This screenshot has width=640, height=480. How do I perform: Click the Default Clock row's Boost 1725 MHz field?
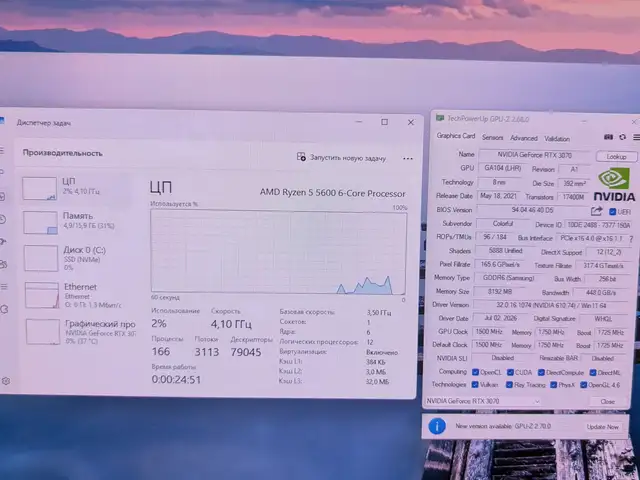click(610, 346)
